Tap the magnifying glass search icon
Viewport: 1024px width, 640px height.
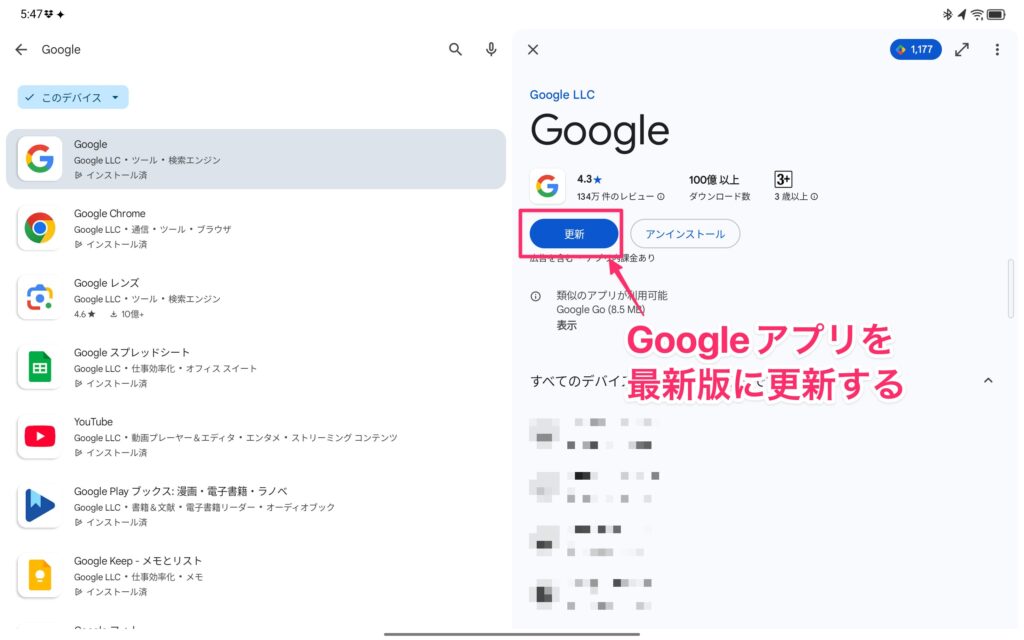(455, 50)
